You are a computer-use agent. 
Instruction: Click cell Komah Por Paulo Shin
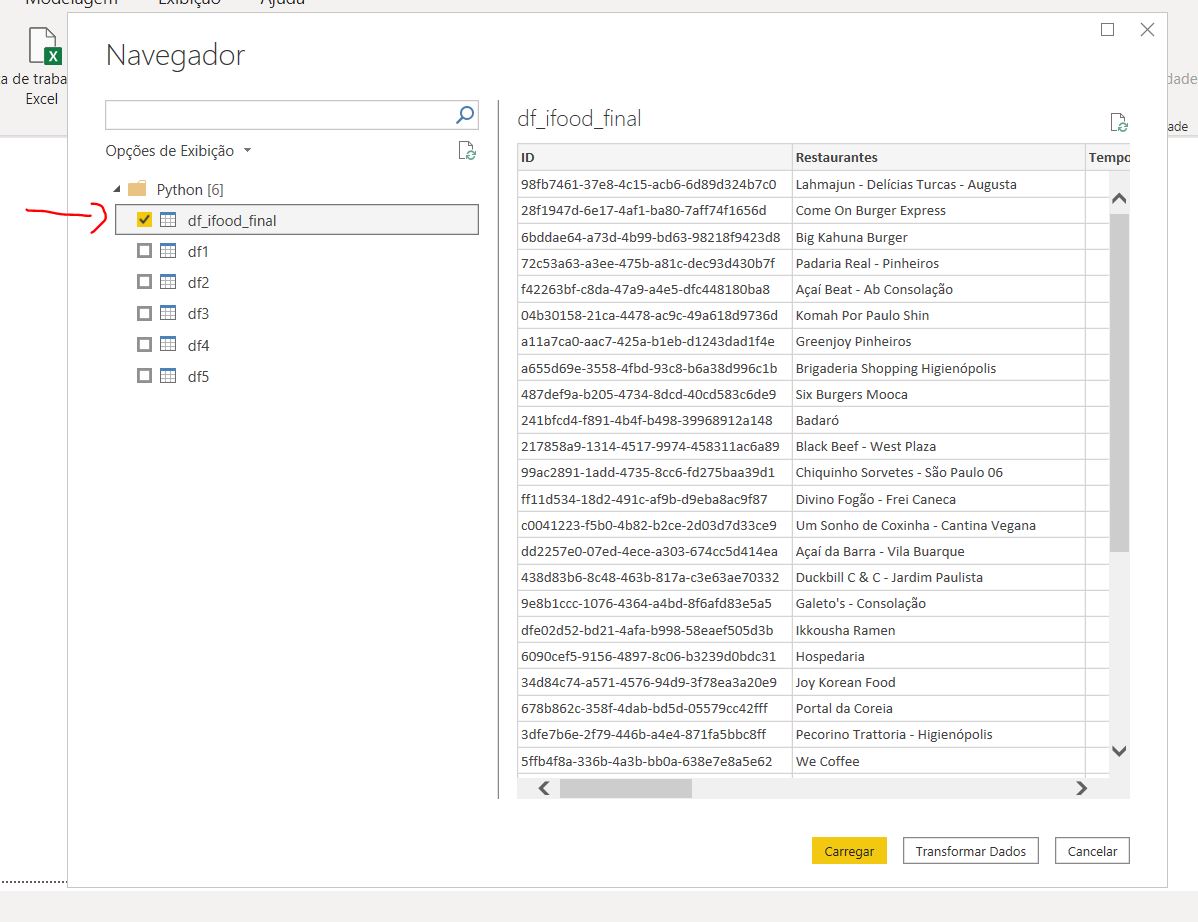pos(938,315)
